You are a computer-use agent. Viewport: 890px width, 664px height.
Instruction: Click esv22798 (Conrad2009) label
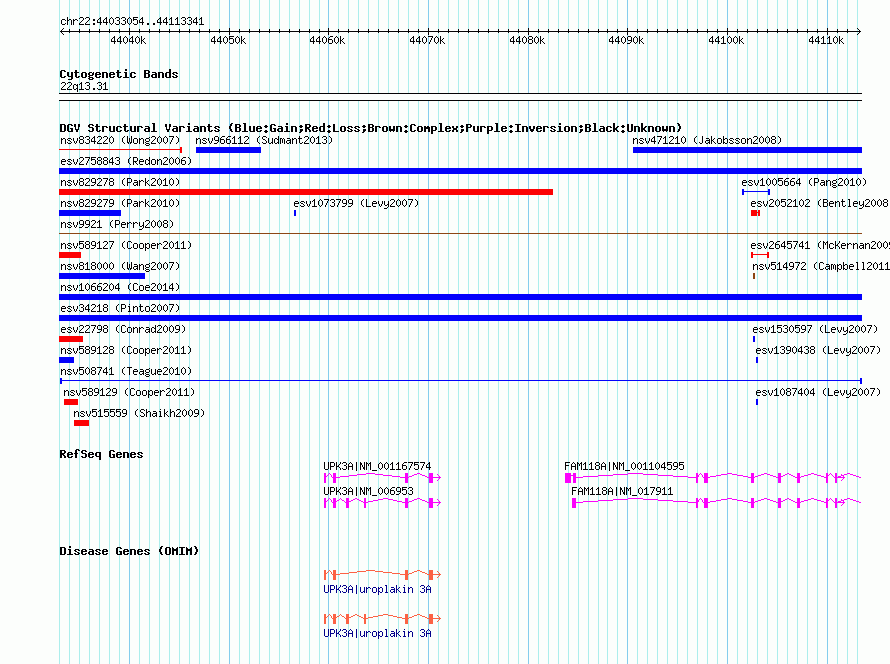pyautogui.click(x=123, y=329)
